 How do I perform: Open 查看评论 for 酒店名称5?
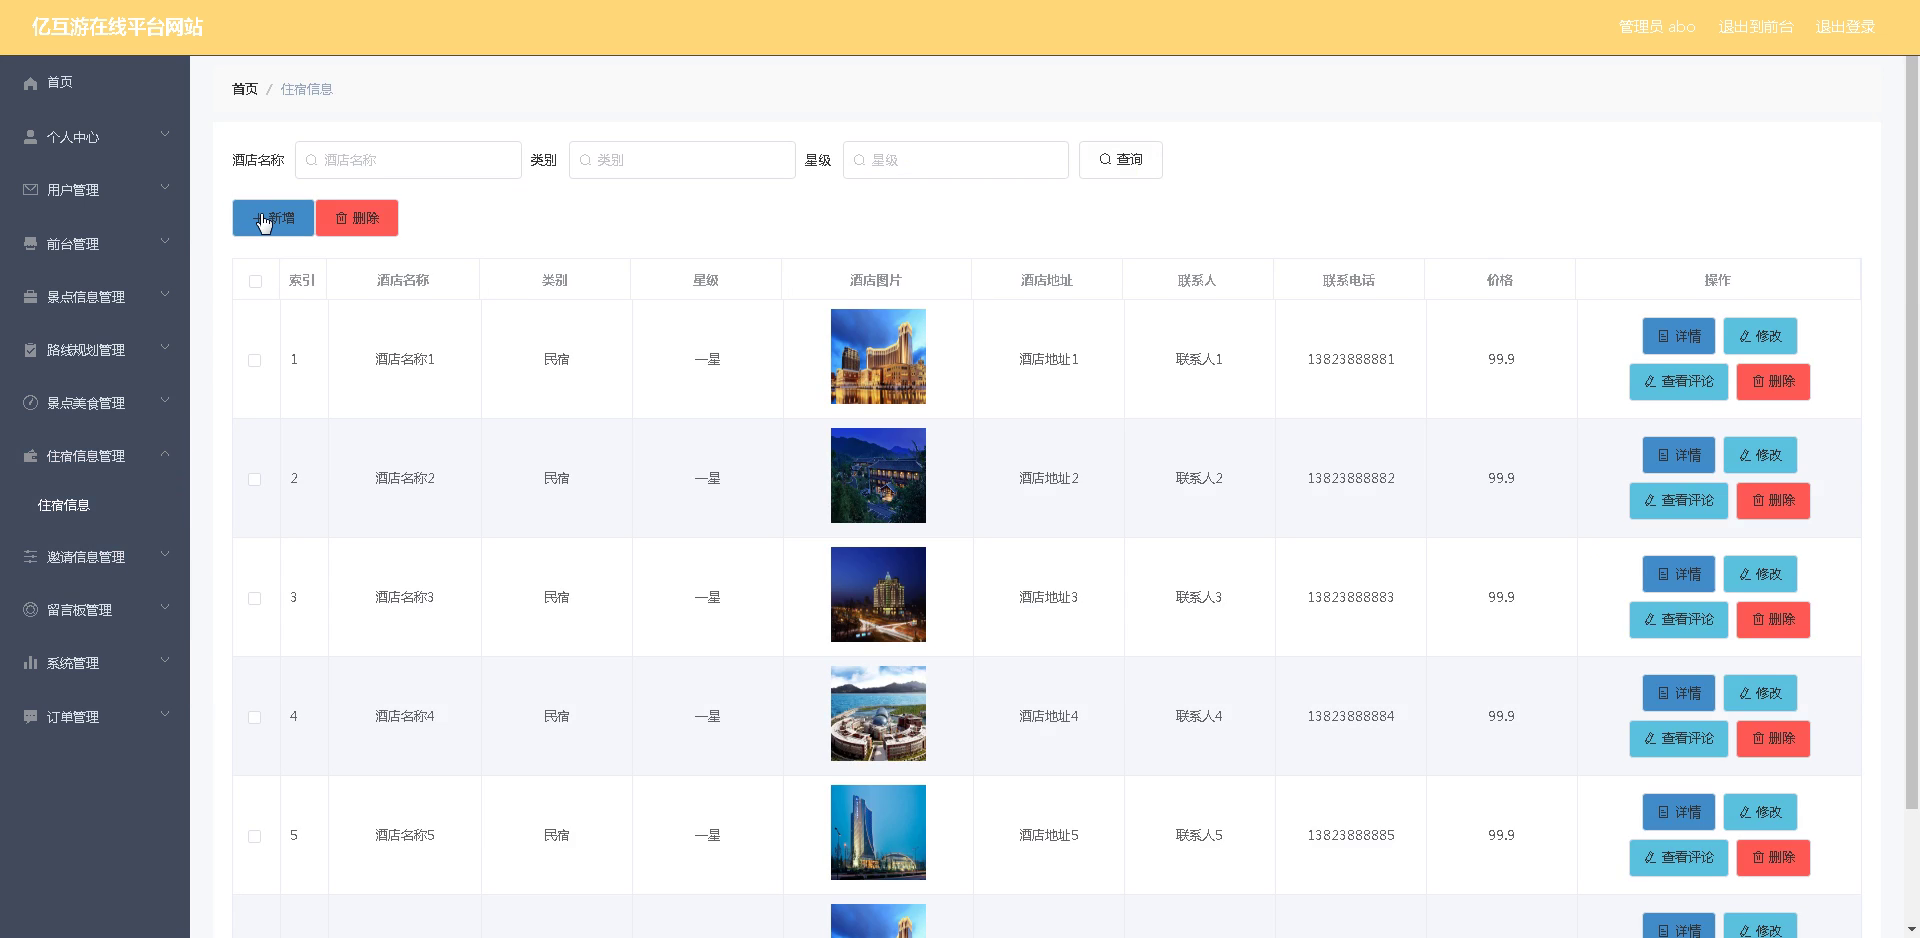click(1679, 857)
